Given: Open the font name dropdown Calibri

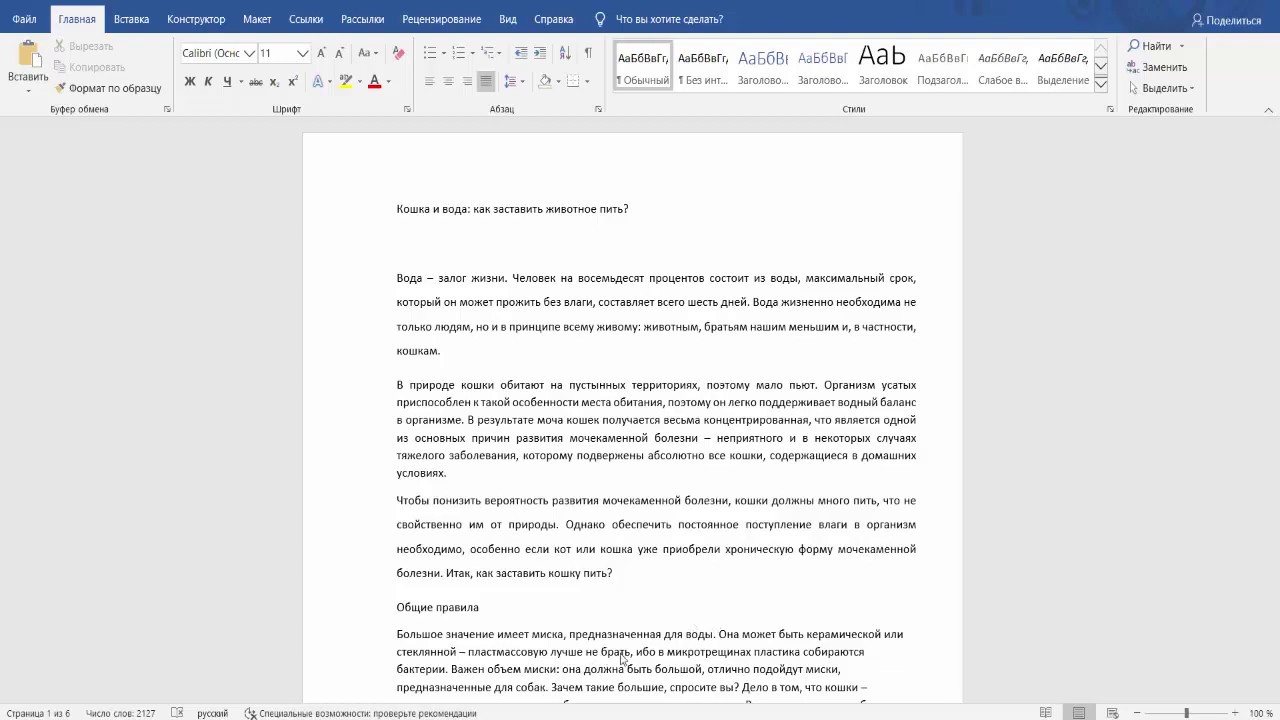Looking at the screenshot, I should click(x=248, y=53).
